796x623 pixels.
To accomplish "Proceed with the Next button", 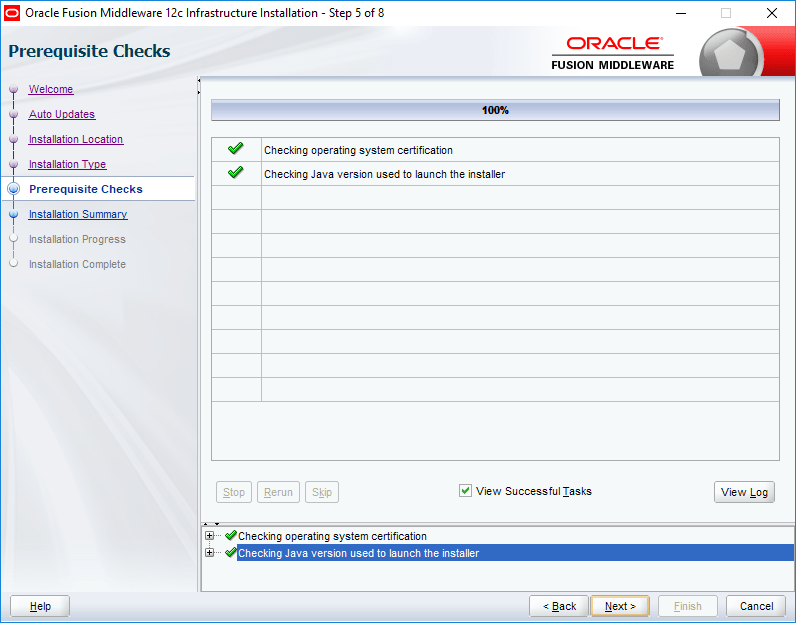I will point(620,606).
